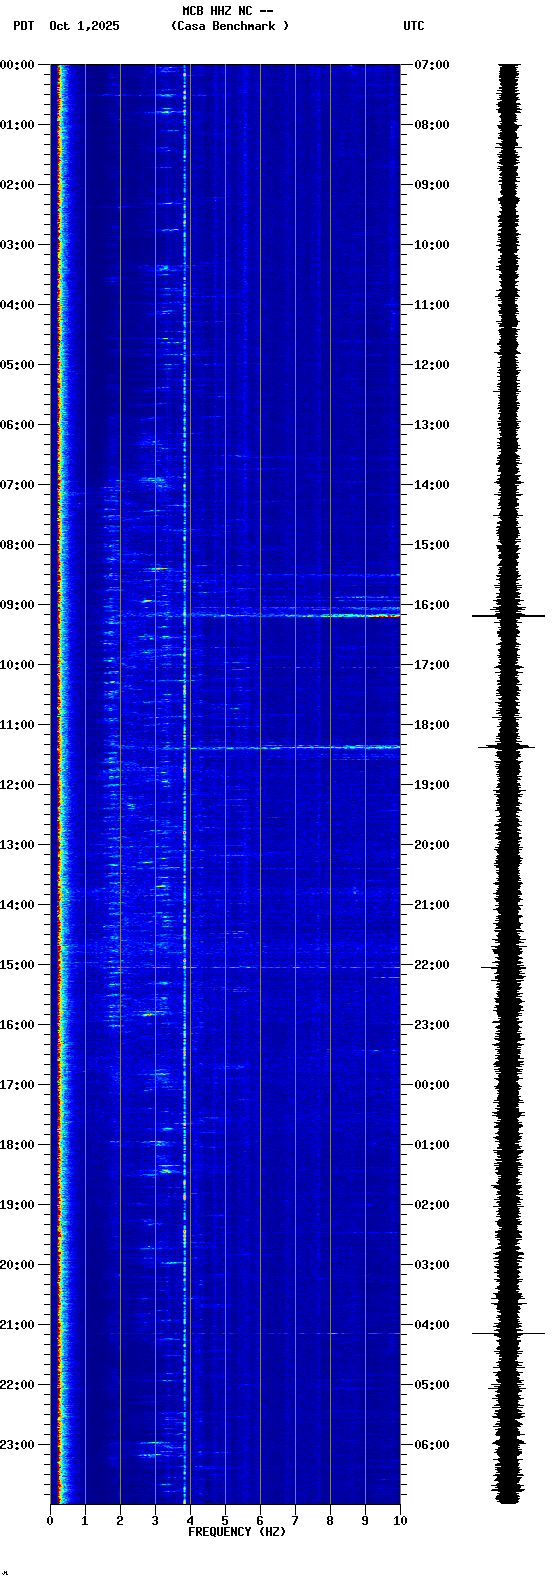552x1584 pixels.
Task: Click the 19:00 PDT time label
Action: click(x=17, y=1205)
